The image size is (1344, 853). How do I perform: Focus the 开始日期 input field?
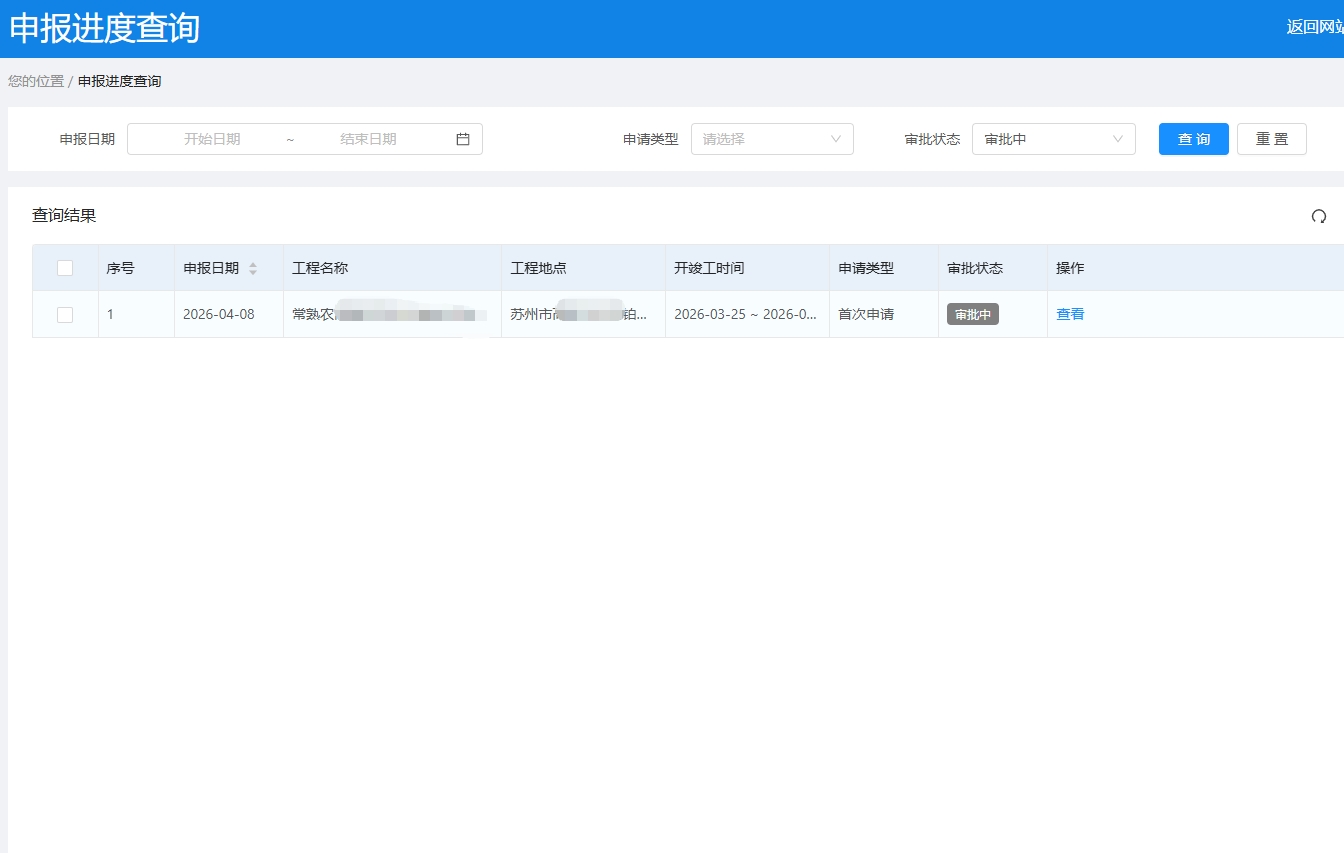point(212,139)
